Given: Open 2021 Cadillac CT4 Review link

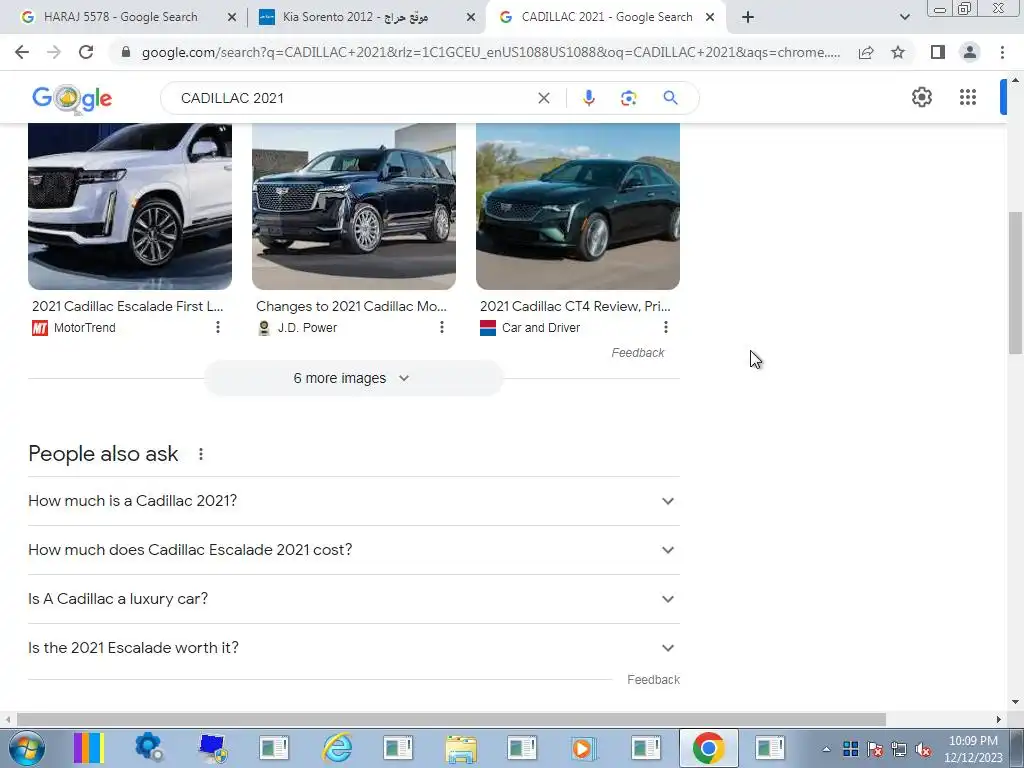Looking at the screenshot, I should click(575, 306).
